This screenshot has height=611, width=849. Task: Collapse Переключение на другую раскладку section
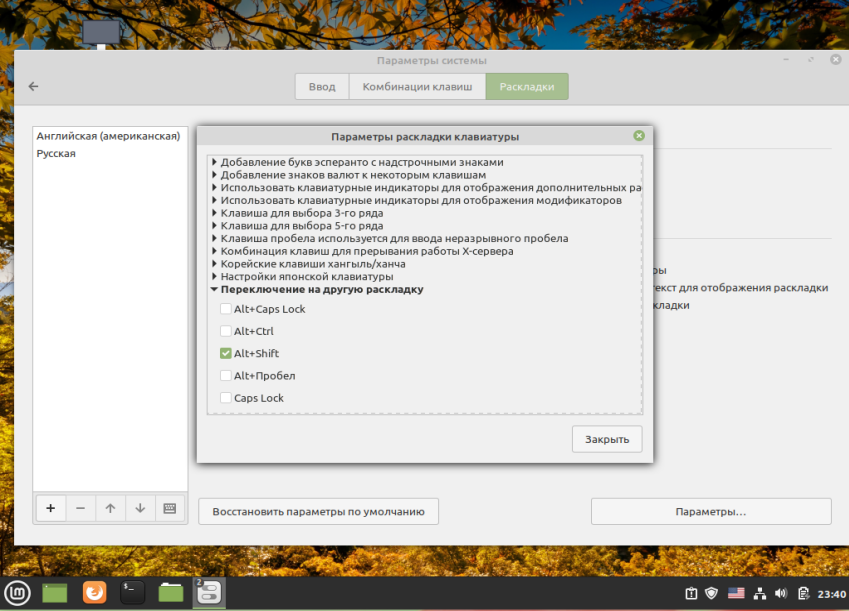214,289
